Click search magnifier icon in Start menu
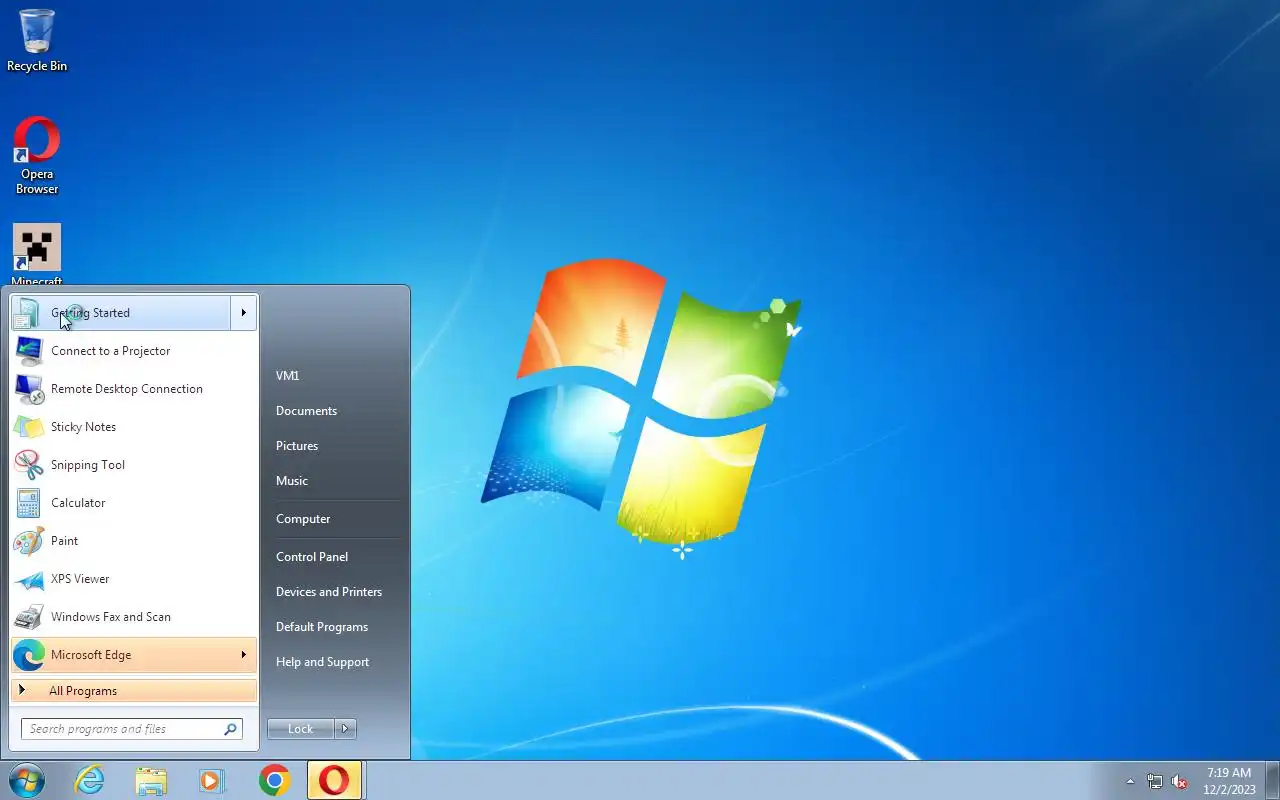 [231, 729]
